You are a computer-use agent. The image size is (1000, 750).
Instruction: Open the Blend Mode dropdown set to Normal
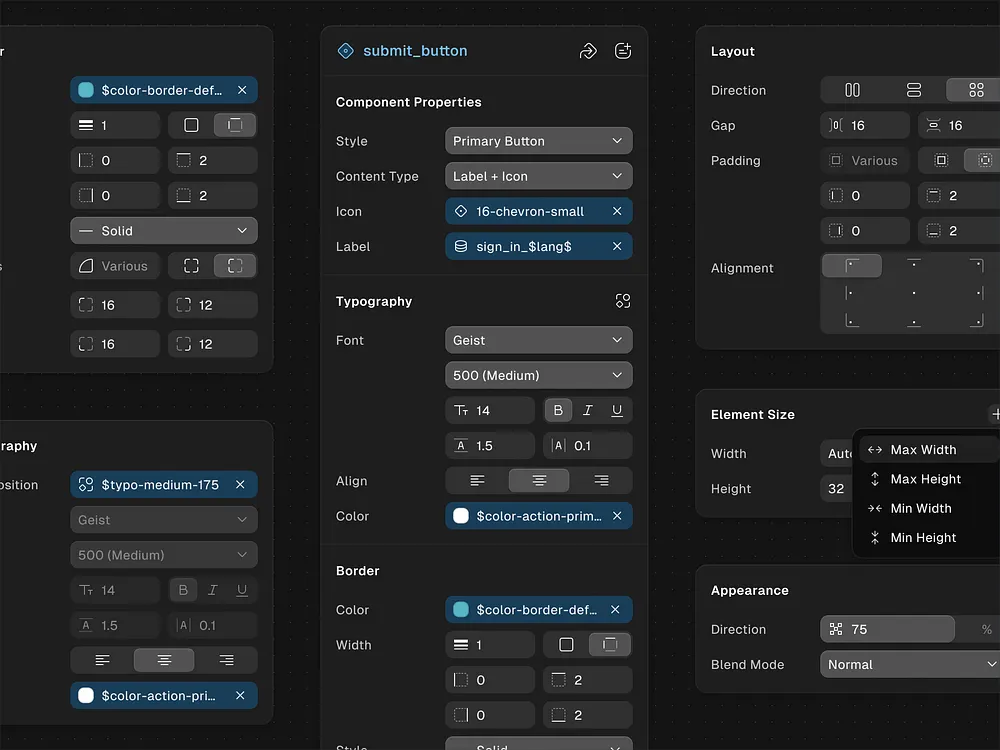click(908, 664)
